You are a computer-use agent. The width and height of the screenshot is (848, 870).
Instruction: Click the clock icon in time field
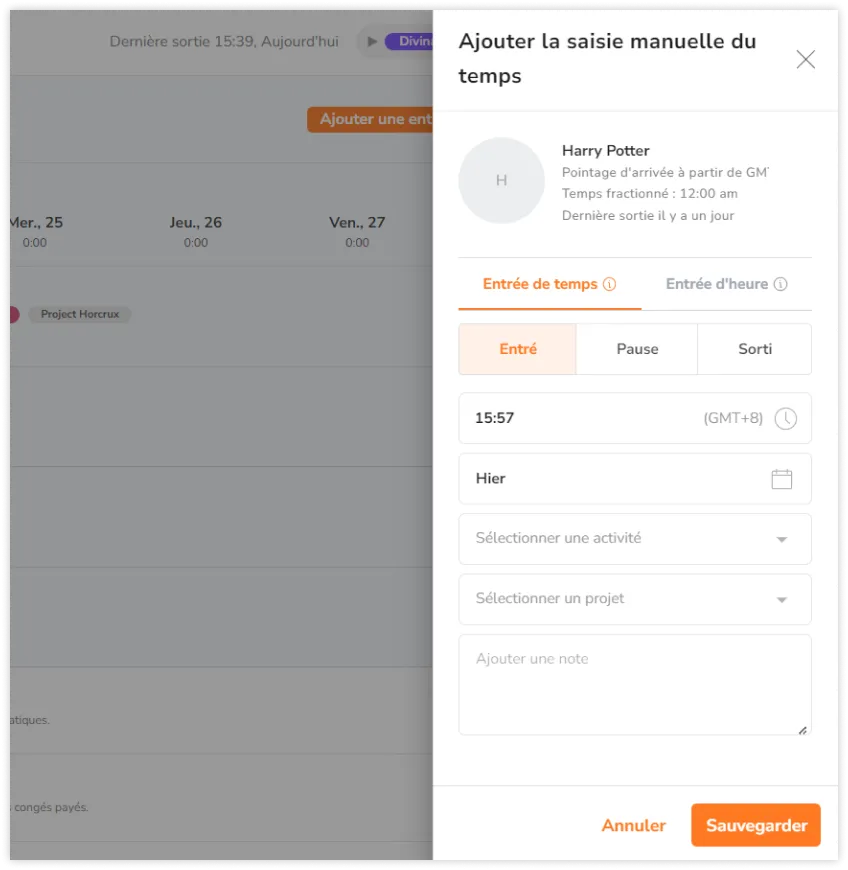tap(786, 418)
